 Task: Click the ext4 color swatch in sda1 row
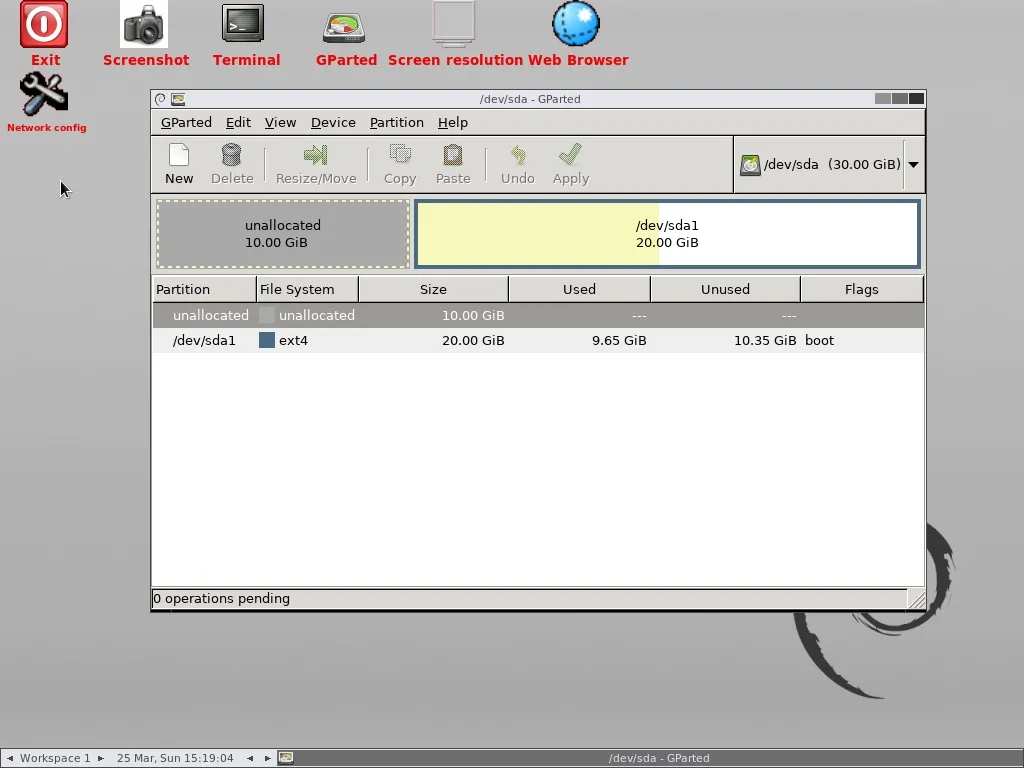(267, 340)
